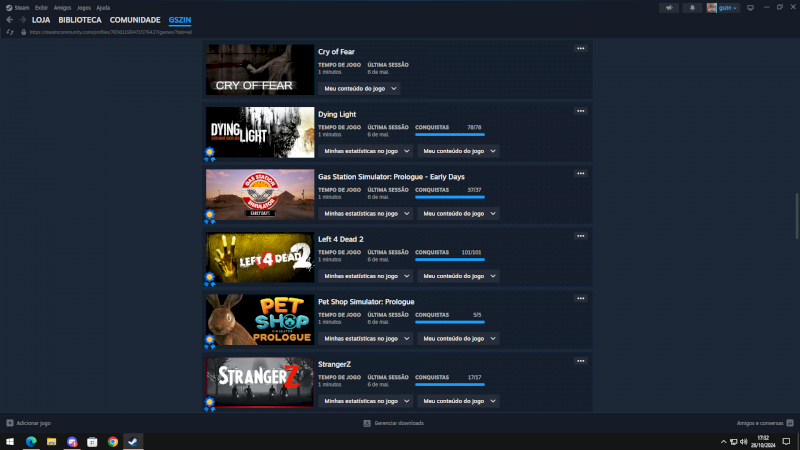800x450 pixels.
Task: Open Pet Shop Simulator: Prologue title link
Action: pos(366,302)
